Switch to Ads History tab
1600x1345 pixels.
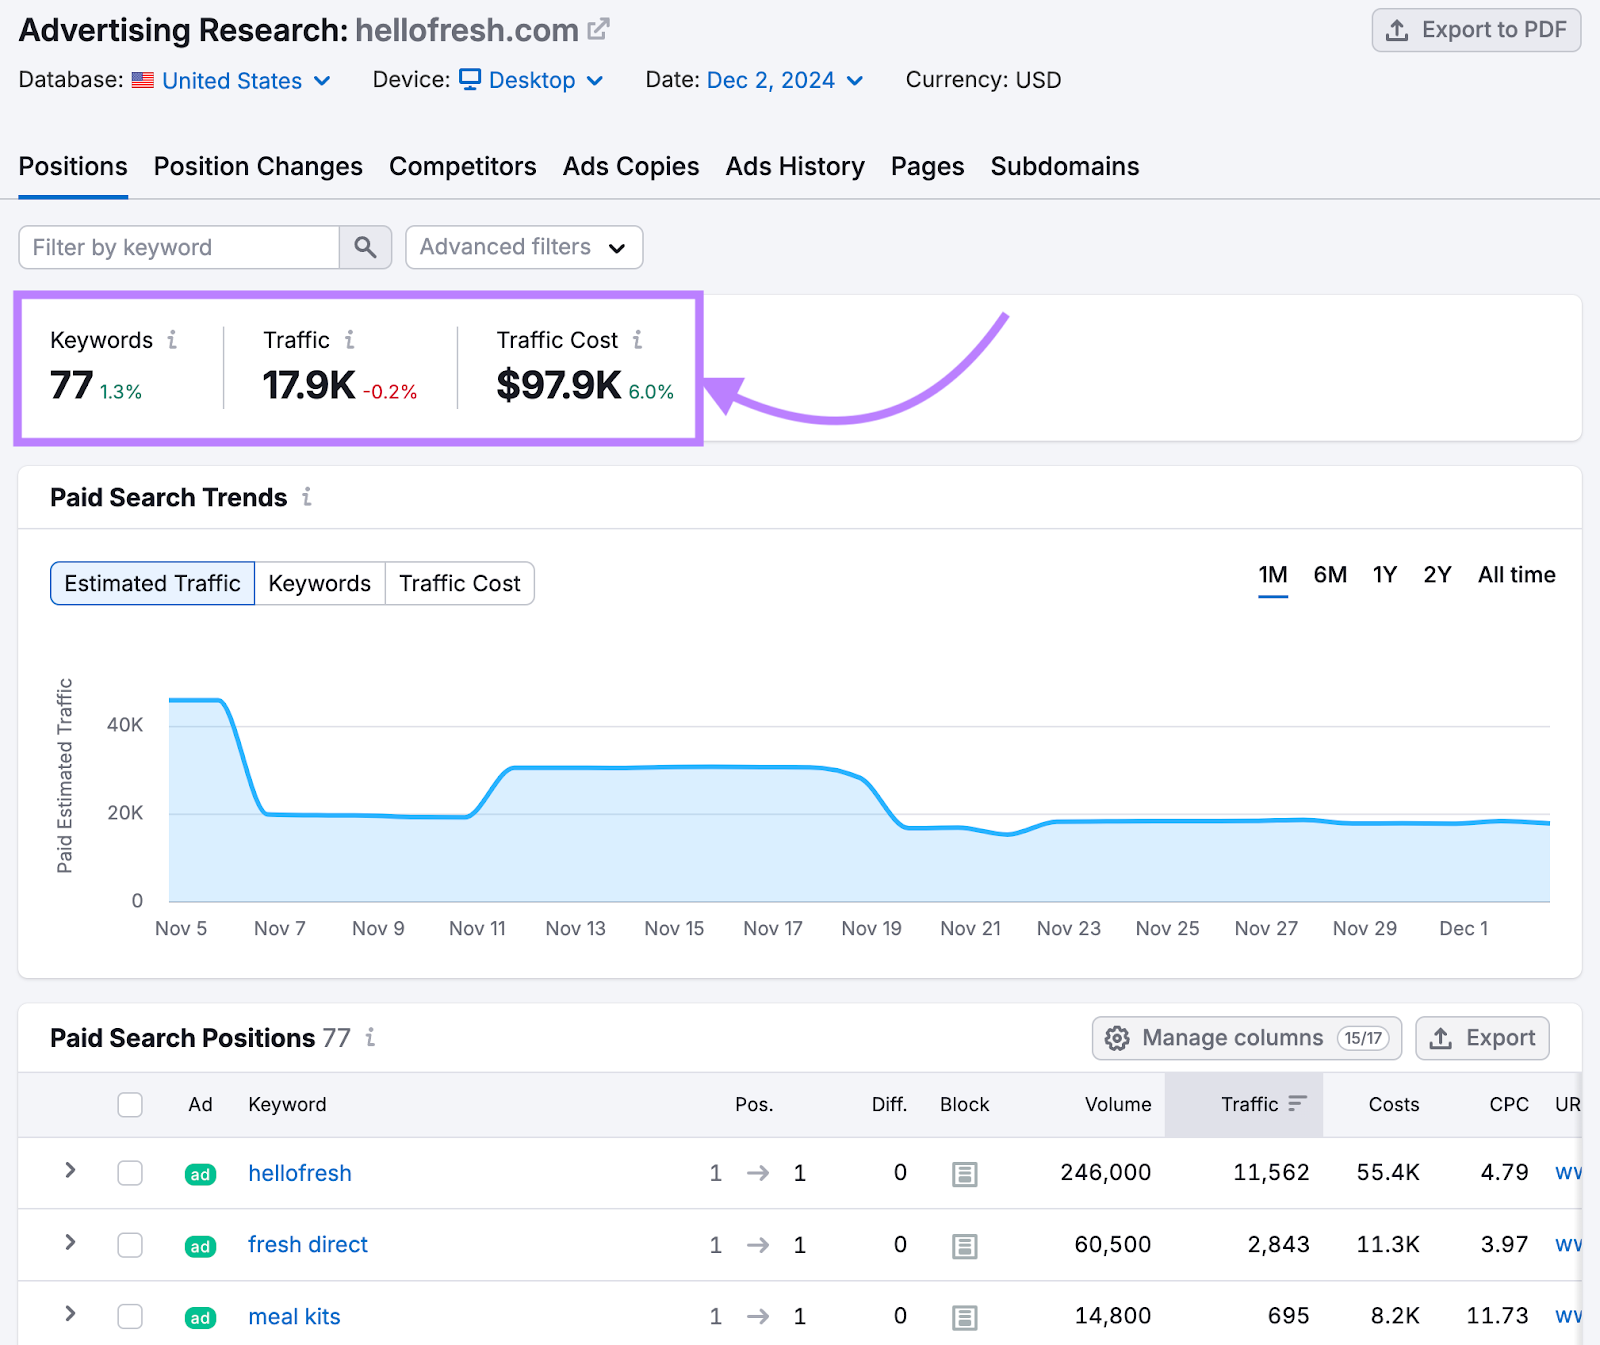[x=795, y=166]
